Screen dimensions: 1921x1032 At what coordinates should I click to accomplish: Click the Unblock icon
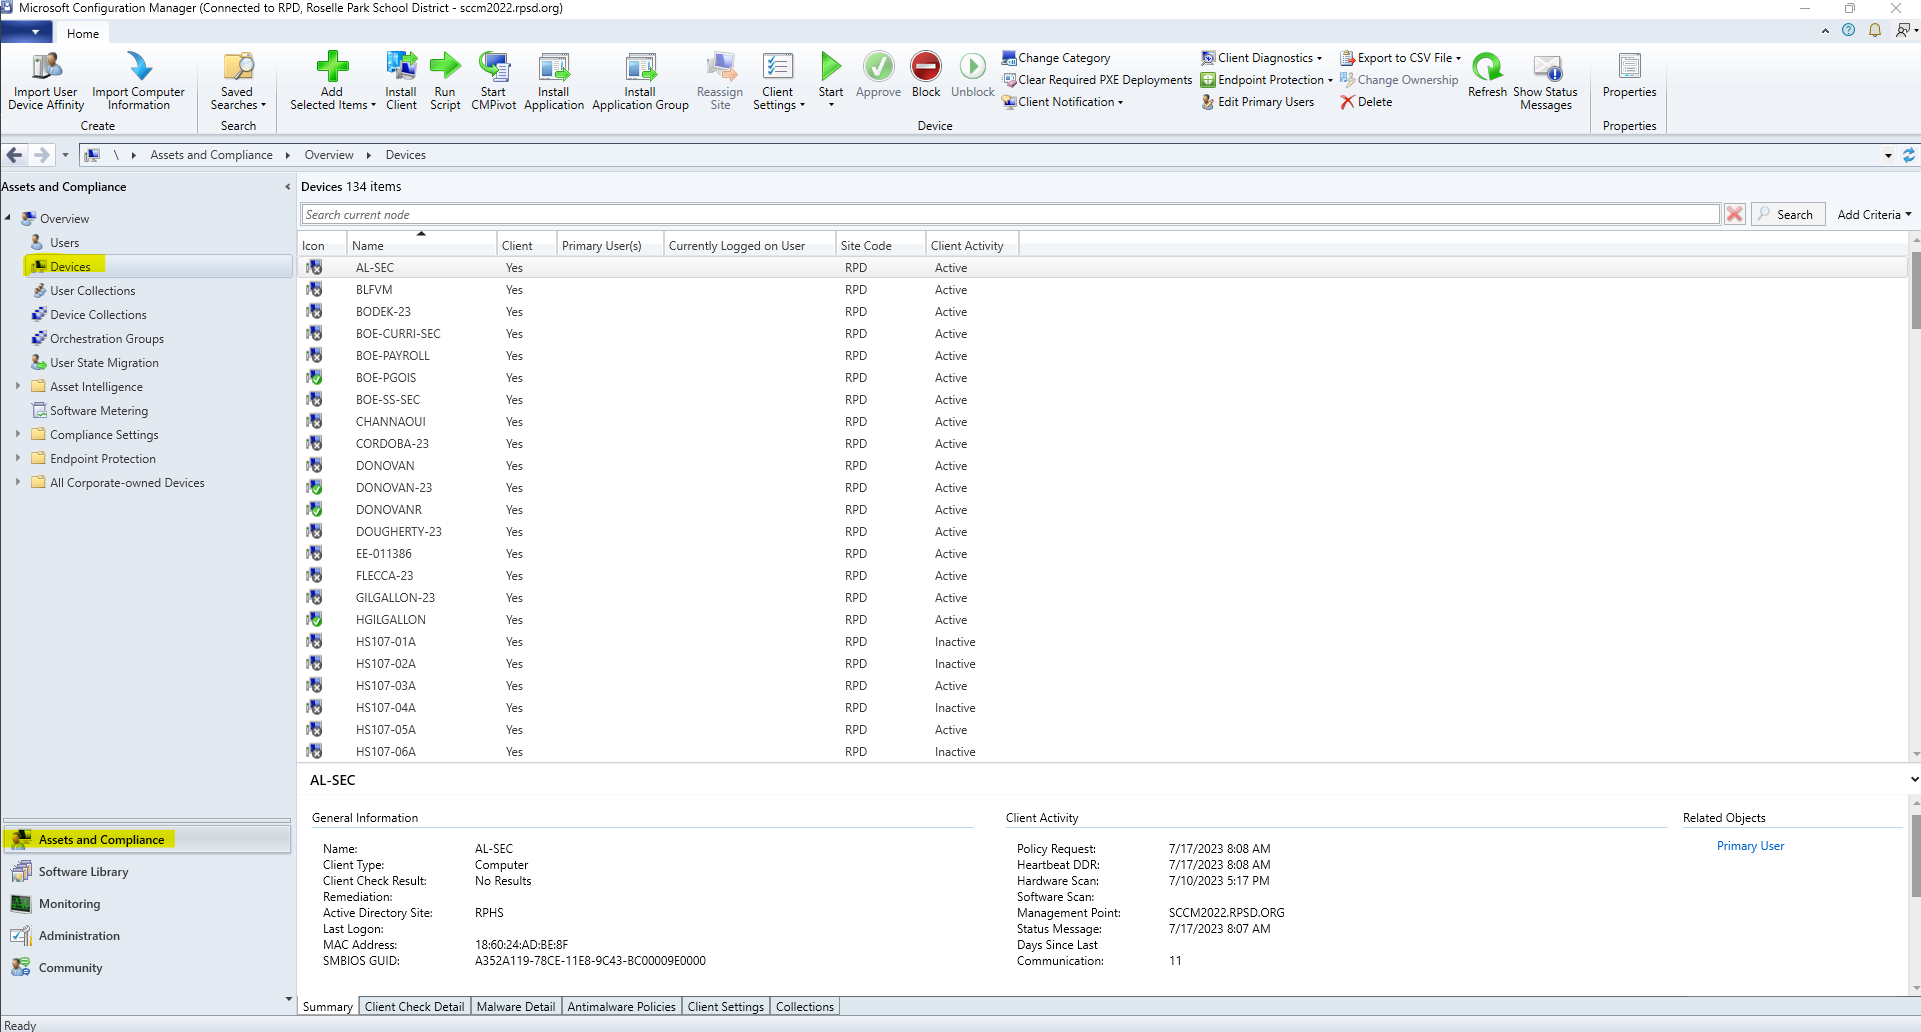[x=972, y=67]
